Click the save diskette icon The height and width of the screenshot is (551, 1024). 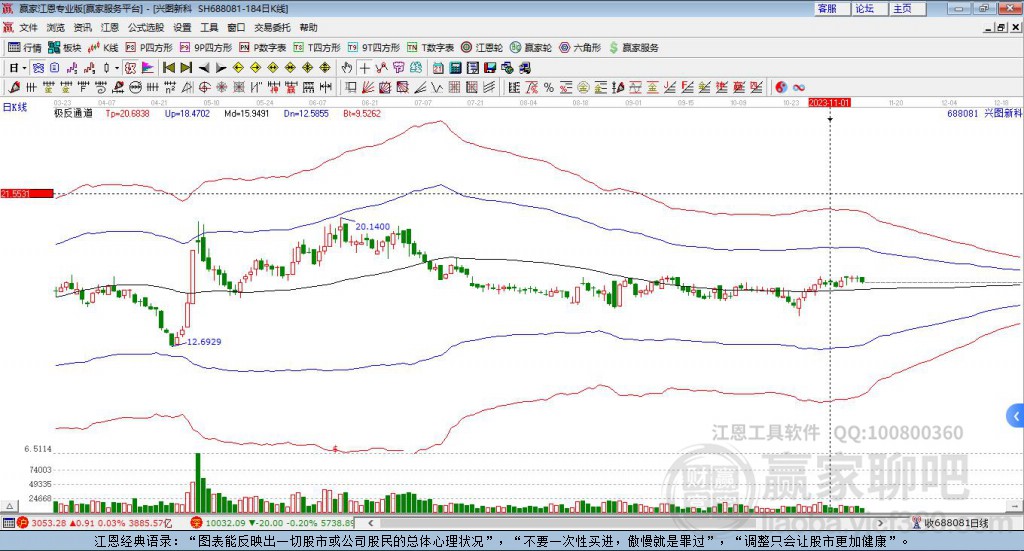click(489, 68)
